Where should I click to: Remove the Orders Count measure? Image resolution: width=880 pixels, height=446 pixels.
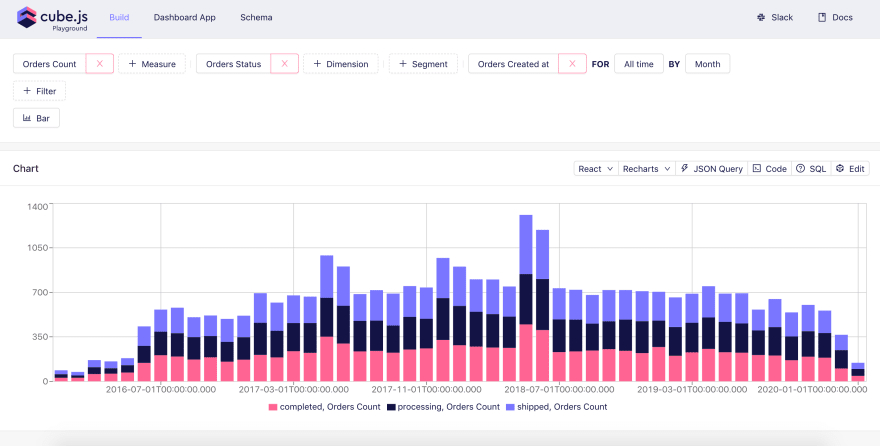coord(100,64)
